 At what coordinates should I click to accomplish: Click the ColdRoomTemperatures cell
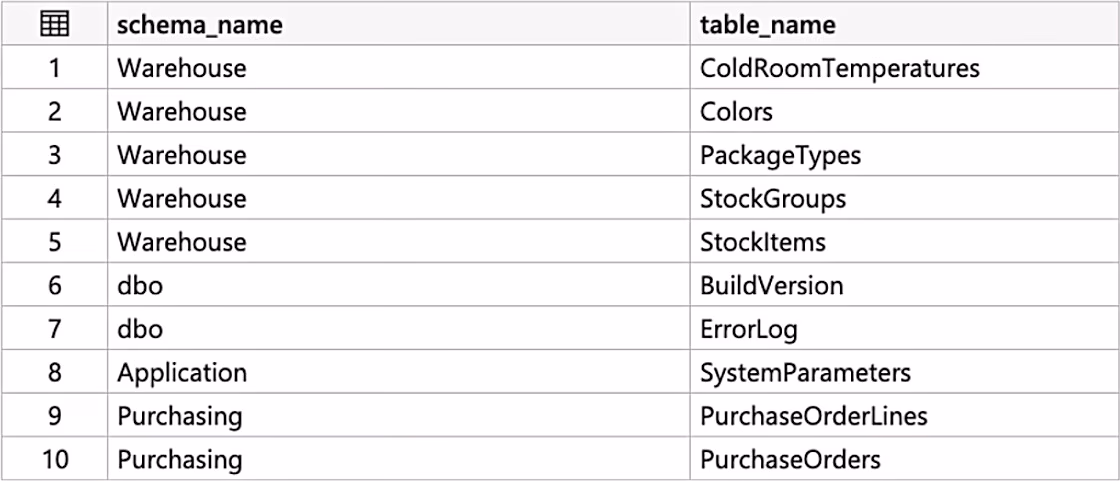[904, 68]
